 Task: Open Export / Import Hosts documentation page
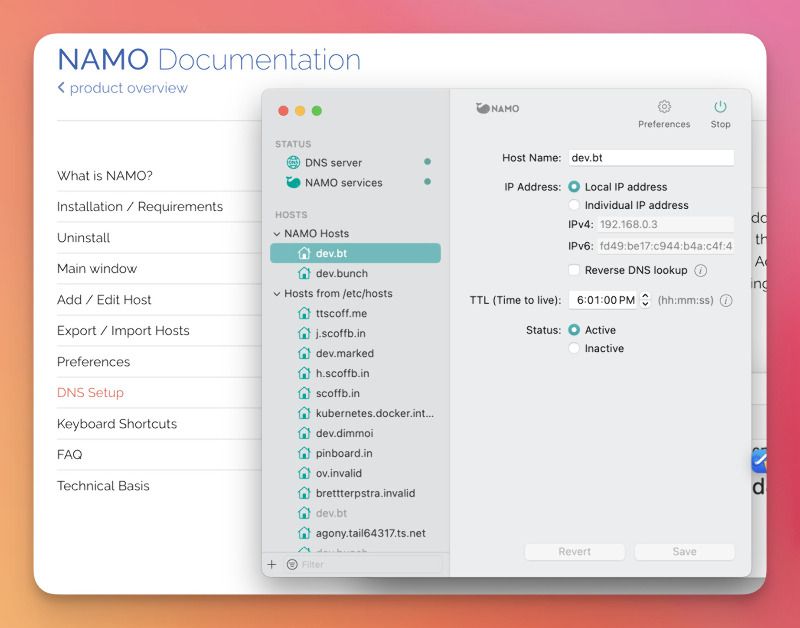pos(123,331)
